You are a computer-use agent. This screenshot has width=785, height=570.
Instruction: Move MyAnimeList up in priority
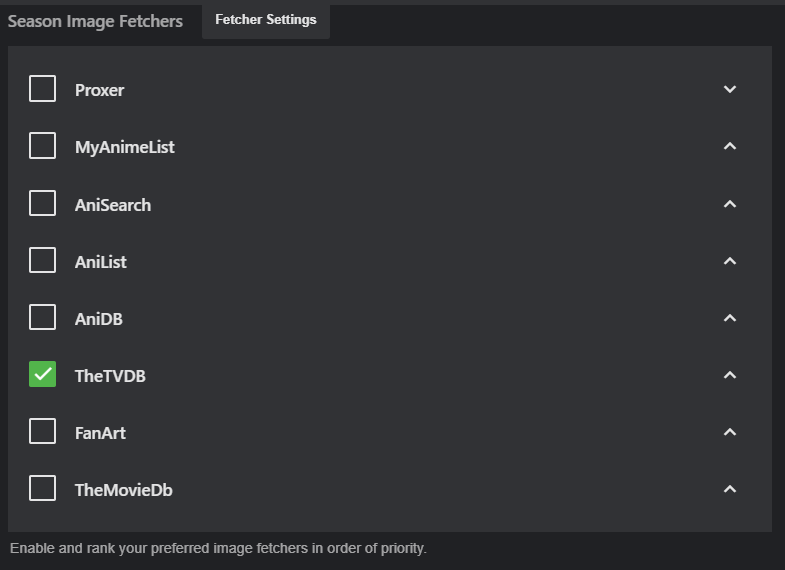(x=730, y=146)
